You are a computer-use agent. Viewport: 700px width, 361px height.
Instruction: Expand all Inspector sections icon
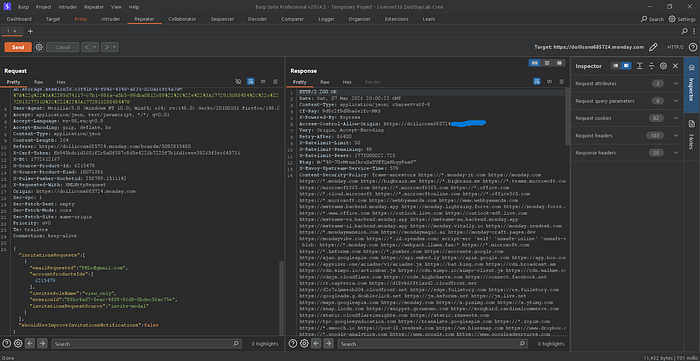639,66
